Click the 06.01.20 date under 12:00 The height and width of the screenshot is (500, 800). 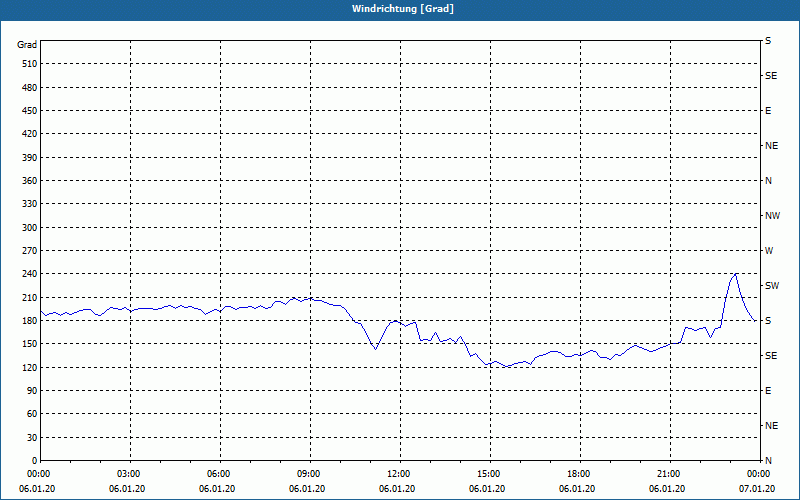point(397,489)
